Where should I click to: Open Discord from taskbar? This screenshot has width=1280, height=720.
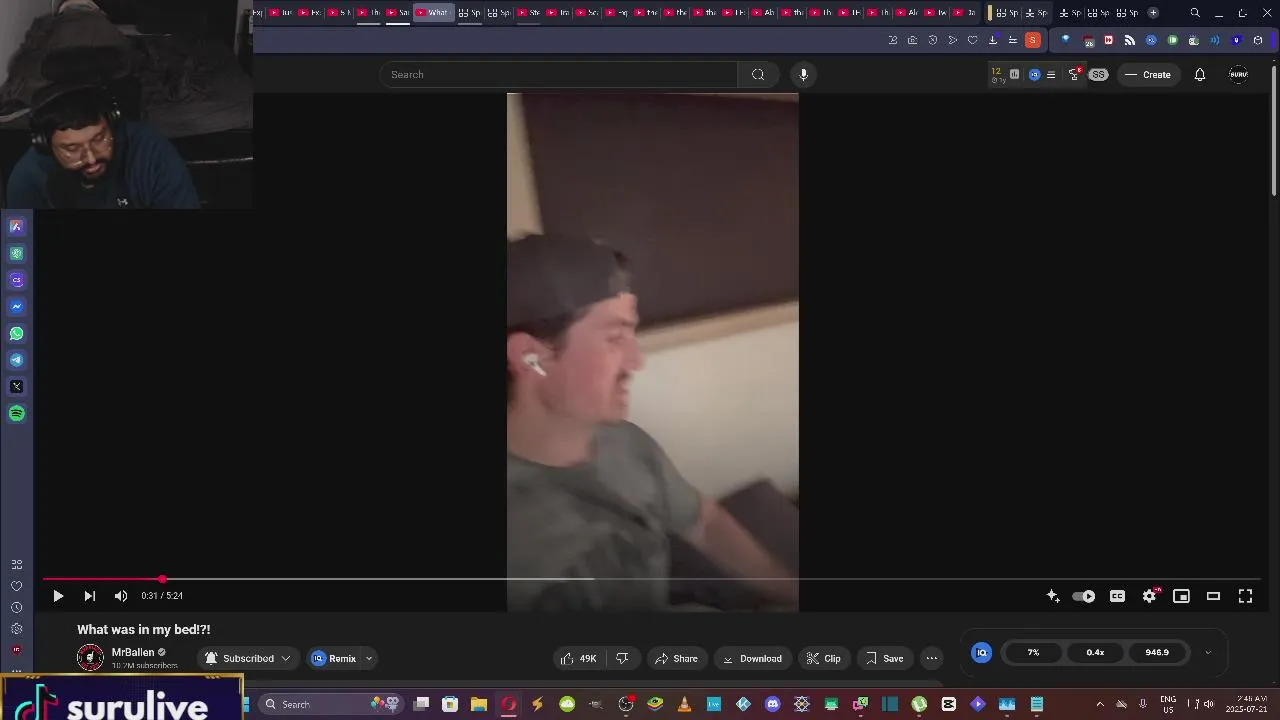point(772,704)
